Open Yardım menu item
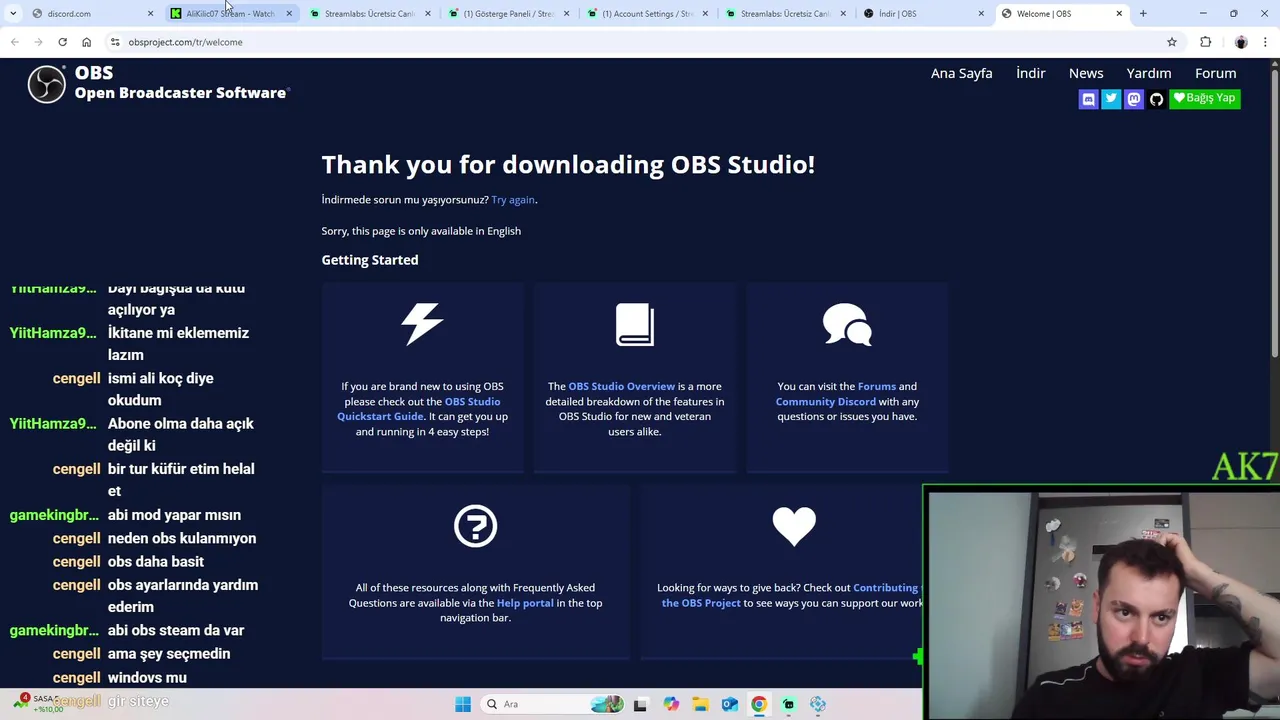The width and height of the screenshot is (1280, 720). 1149,73
